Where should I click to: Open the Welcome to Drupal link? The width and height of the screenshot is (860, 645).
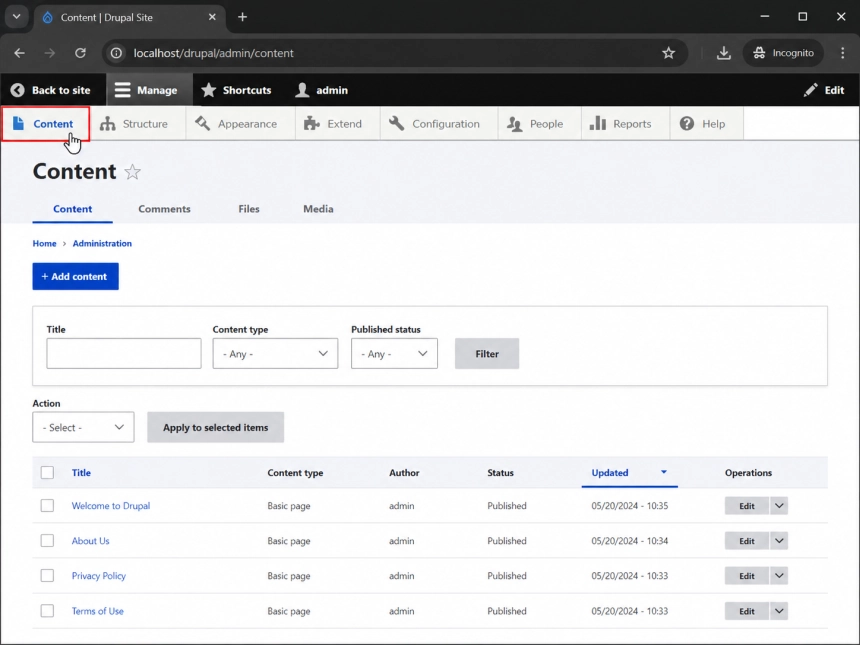pyautogui.click(x=111, y=506)
